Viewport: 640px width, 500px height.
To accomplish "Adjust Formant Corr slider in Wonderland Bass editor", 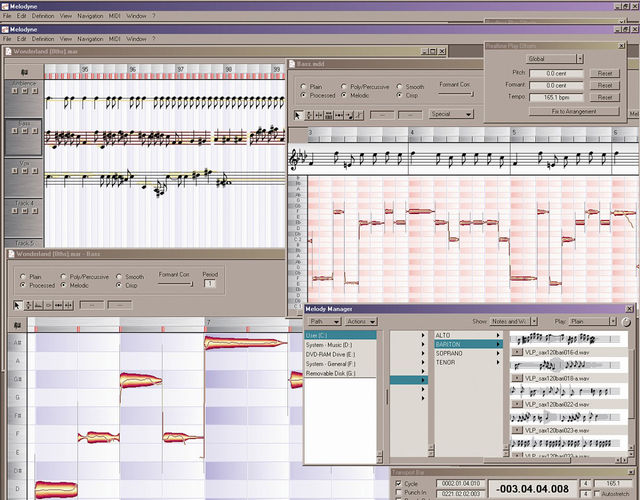I will (176, 284).
